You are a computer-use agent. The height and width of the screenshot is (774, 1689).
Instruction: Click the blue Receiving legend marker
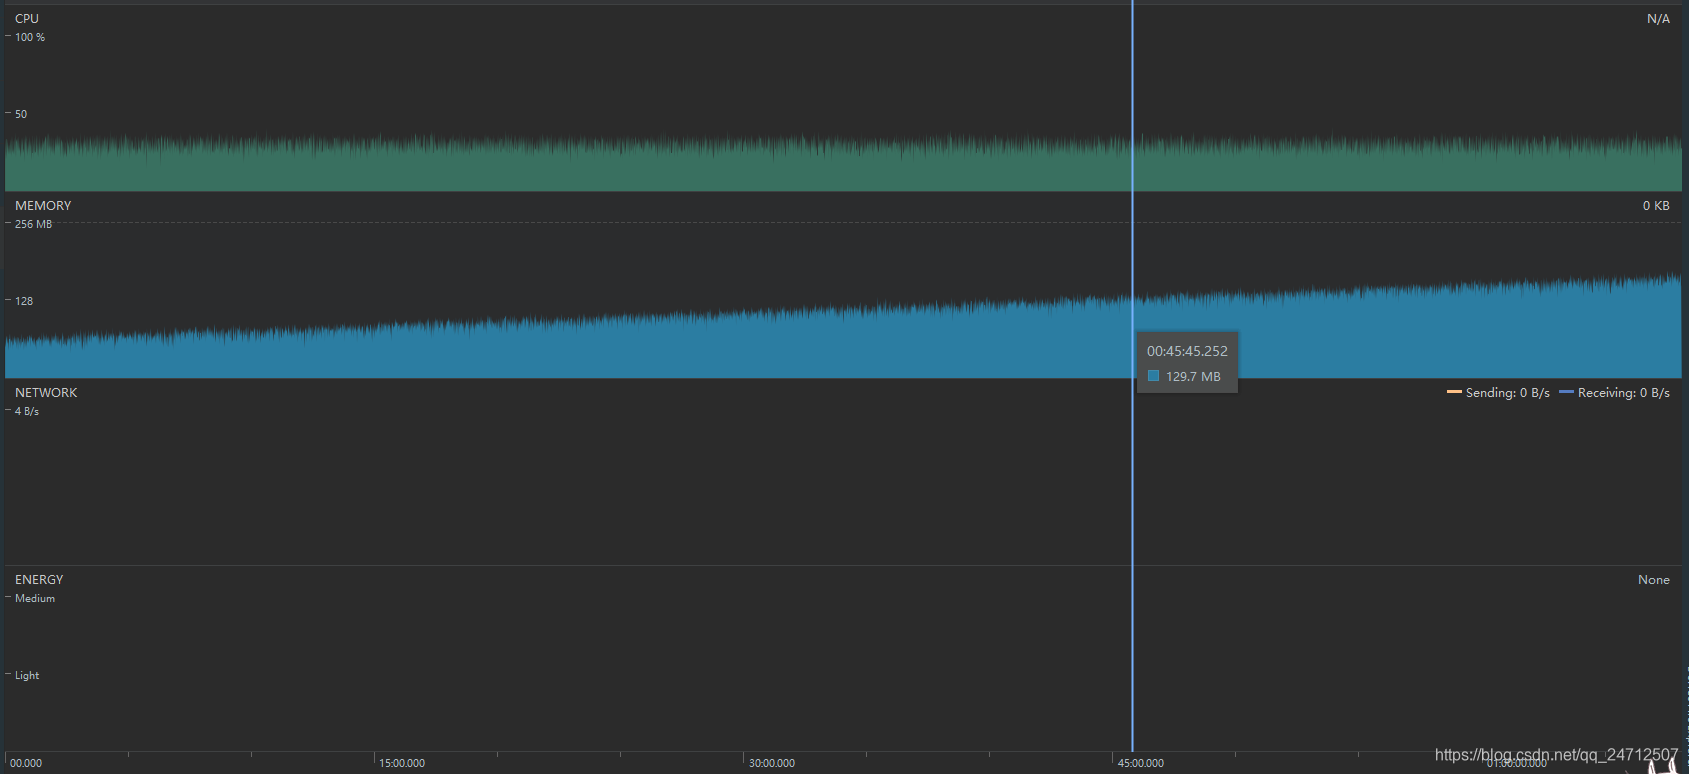[x=1566, y=392]
